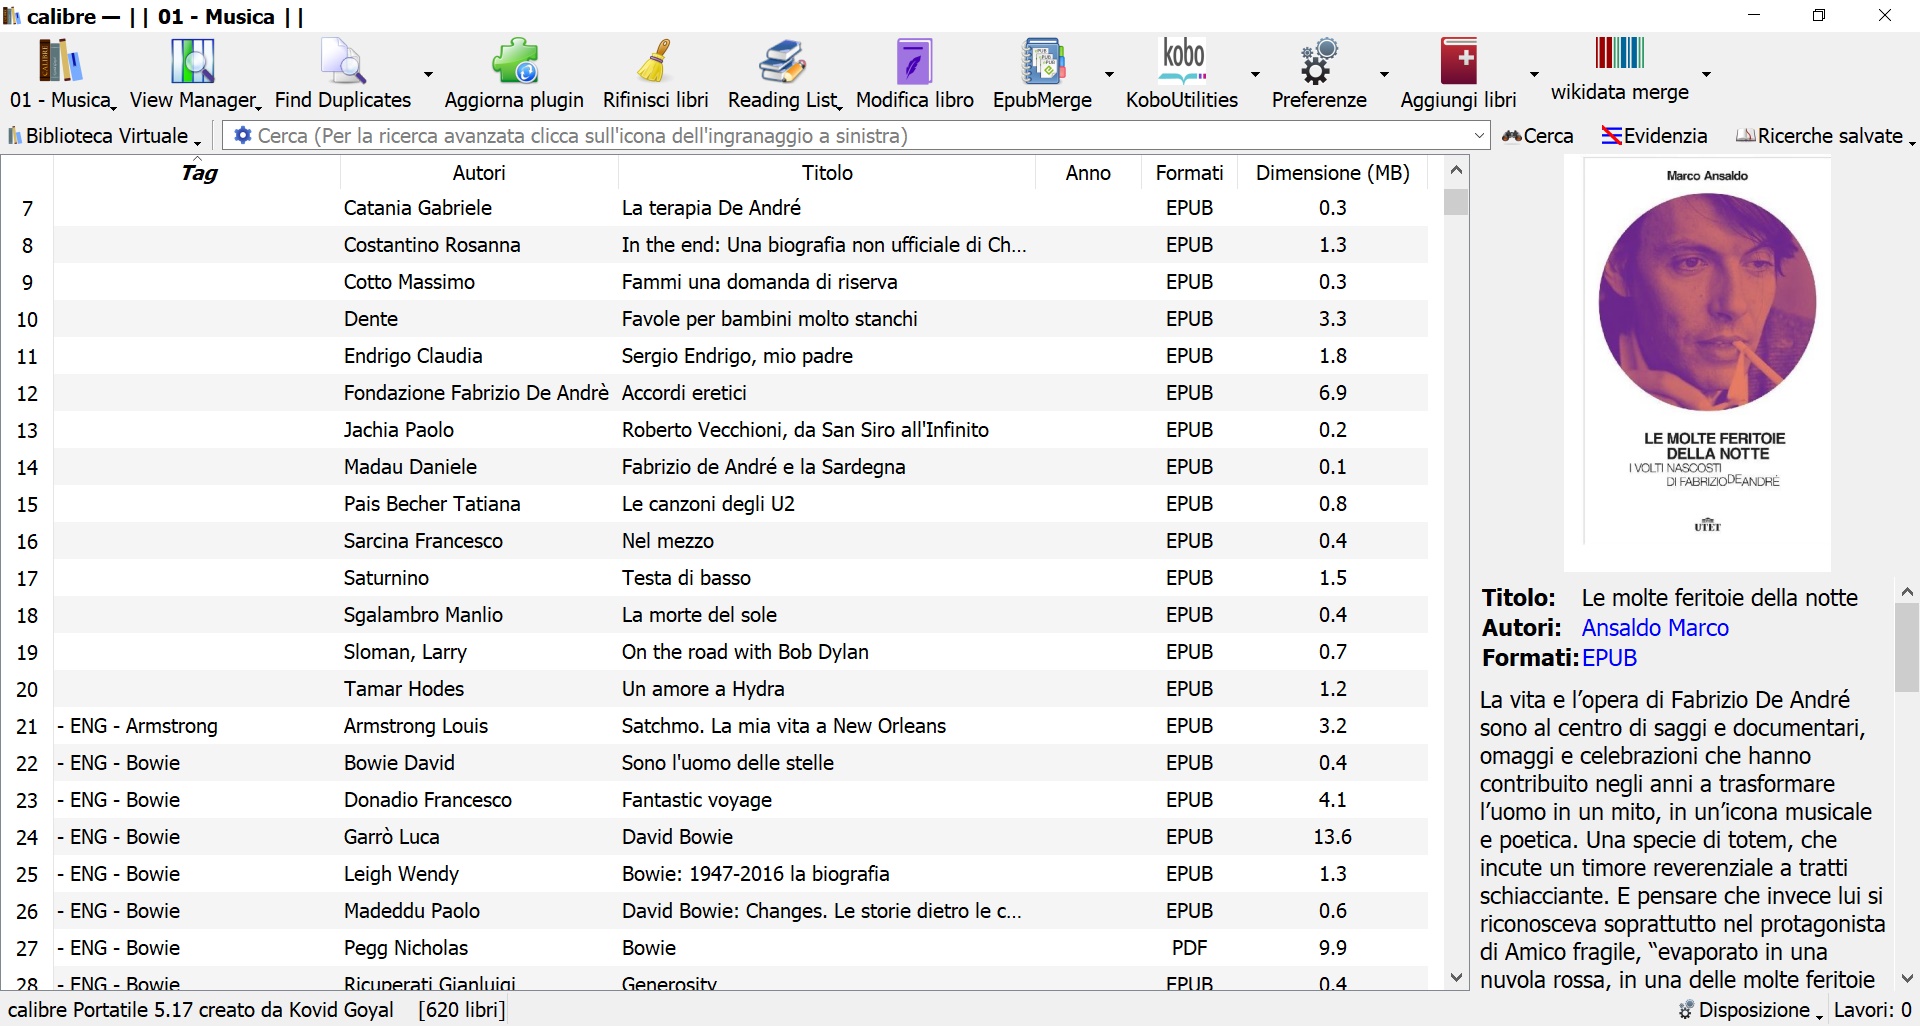
Task: Open the search history dropdown arrow
Action: coord(1479,135)
